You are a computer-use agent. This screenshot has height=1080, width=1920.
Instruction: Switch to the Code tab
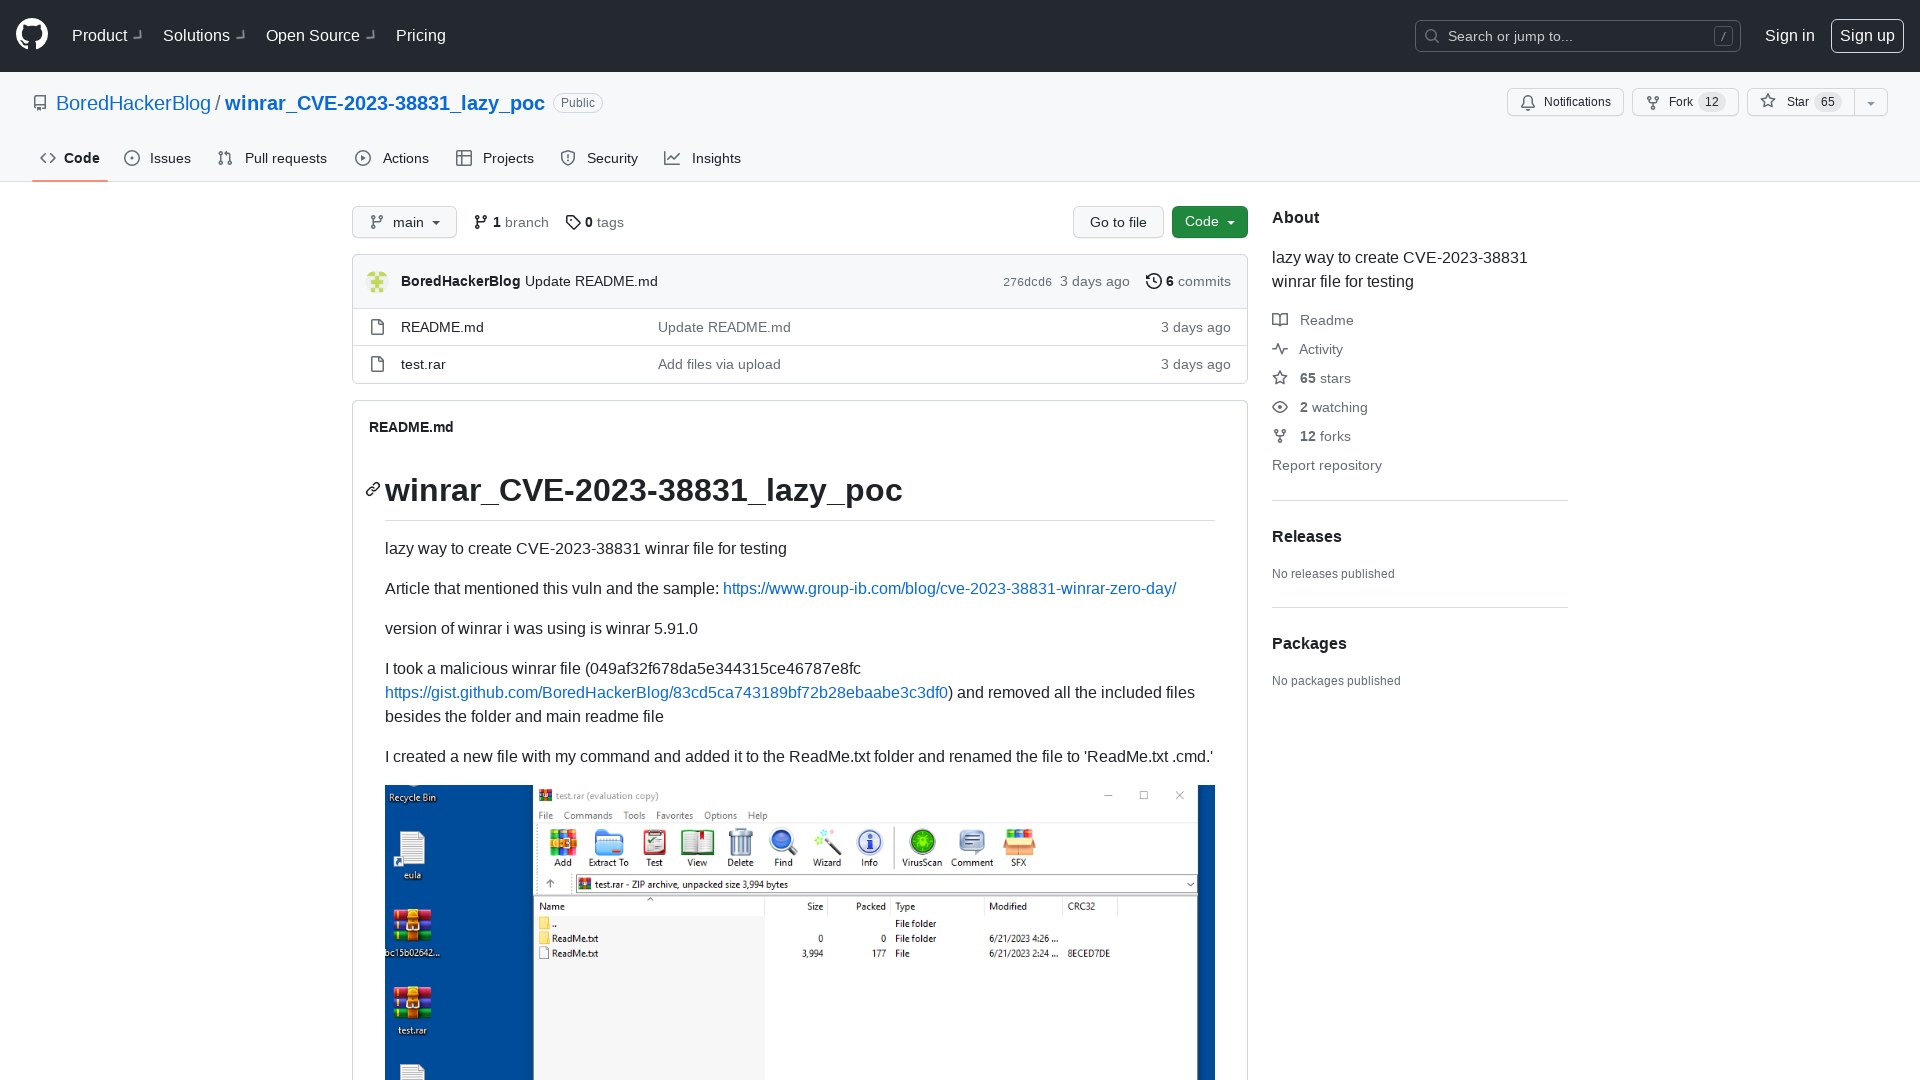pyautogui.click(x=70, y=158)
